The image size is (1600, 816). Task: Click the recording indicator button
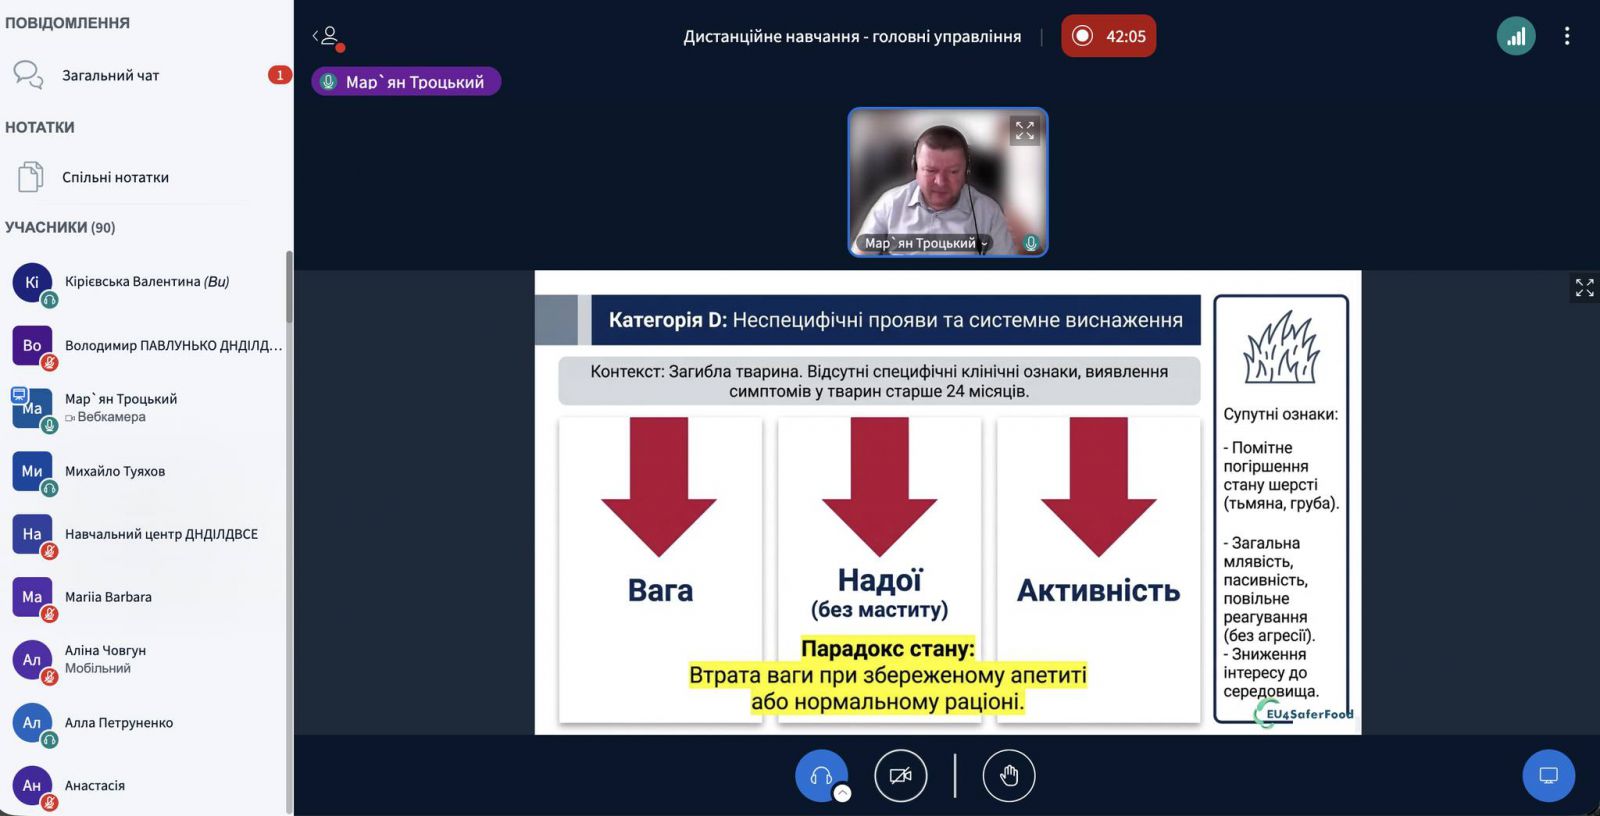[1108, 37]
